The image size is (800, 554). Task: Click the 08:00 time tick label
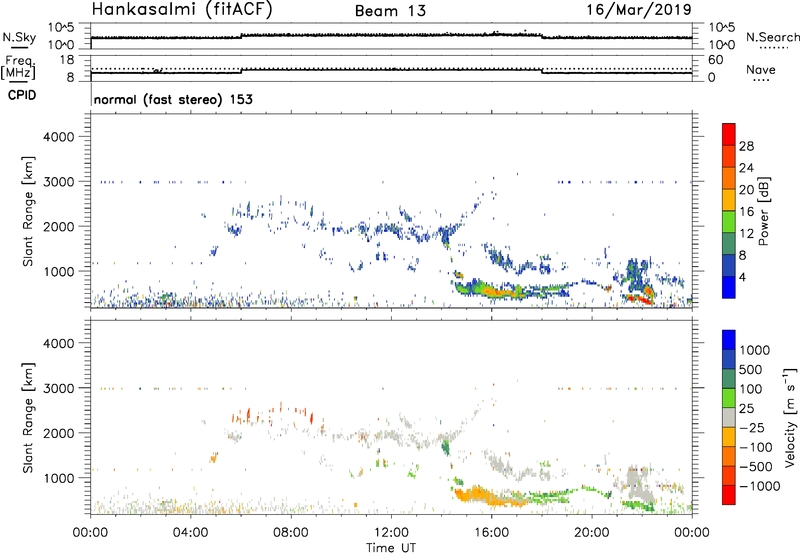pos(291,533)
